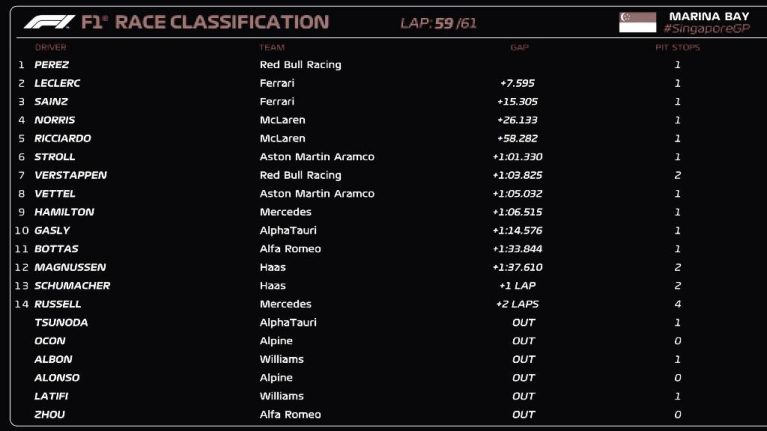767x431 pixels.
Task: Select PEREZ in first position
Action: click(x=51, y=65)
